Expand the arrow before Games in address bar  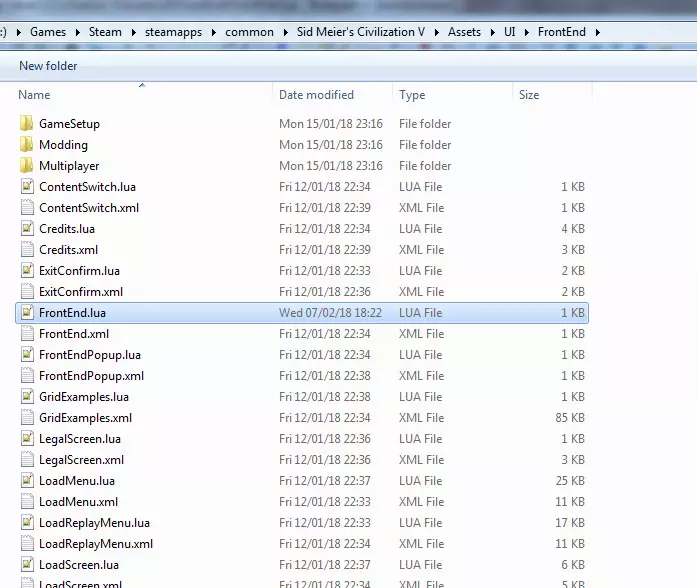pos(19,32)
